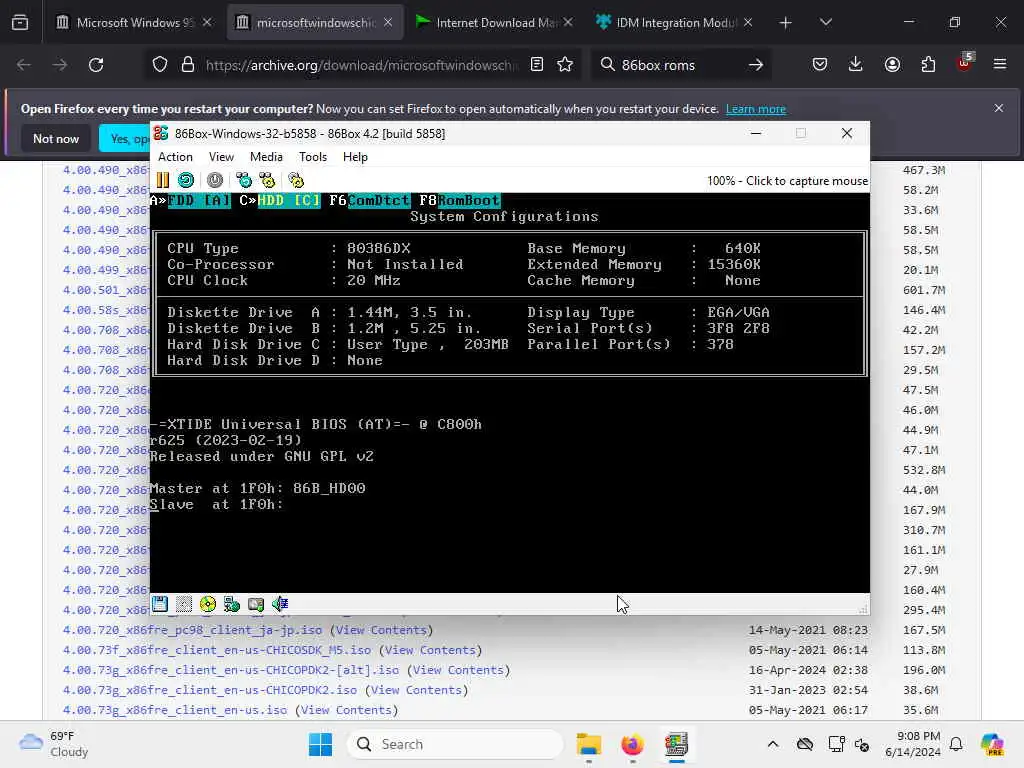Click the archive.org URL address bar
The image size is (1024, 768).
click(x=361, y=65)
